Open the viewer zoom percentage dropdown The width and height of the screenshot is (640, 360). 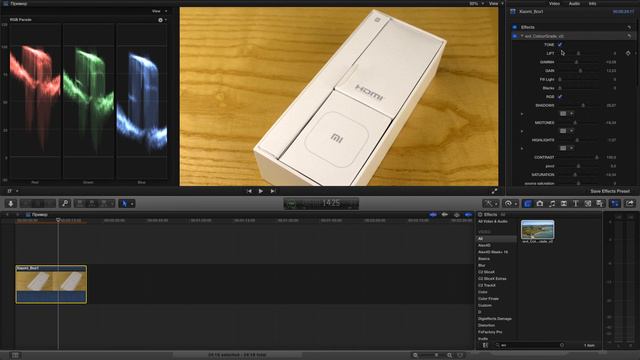coord(476,3)
